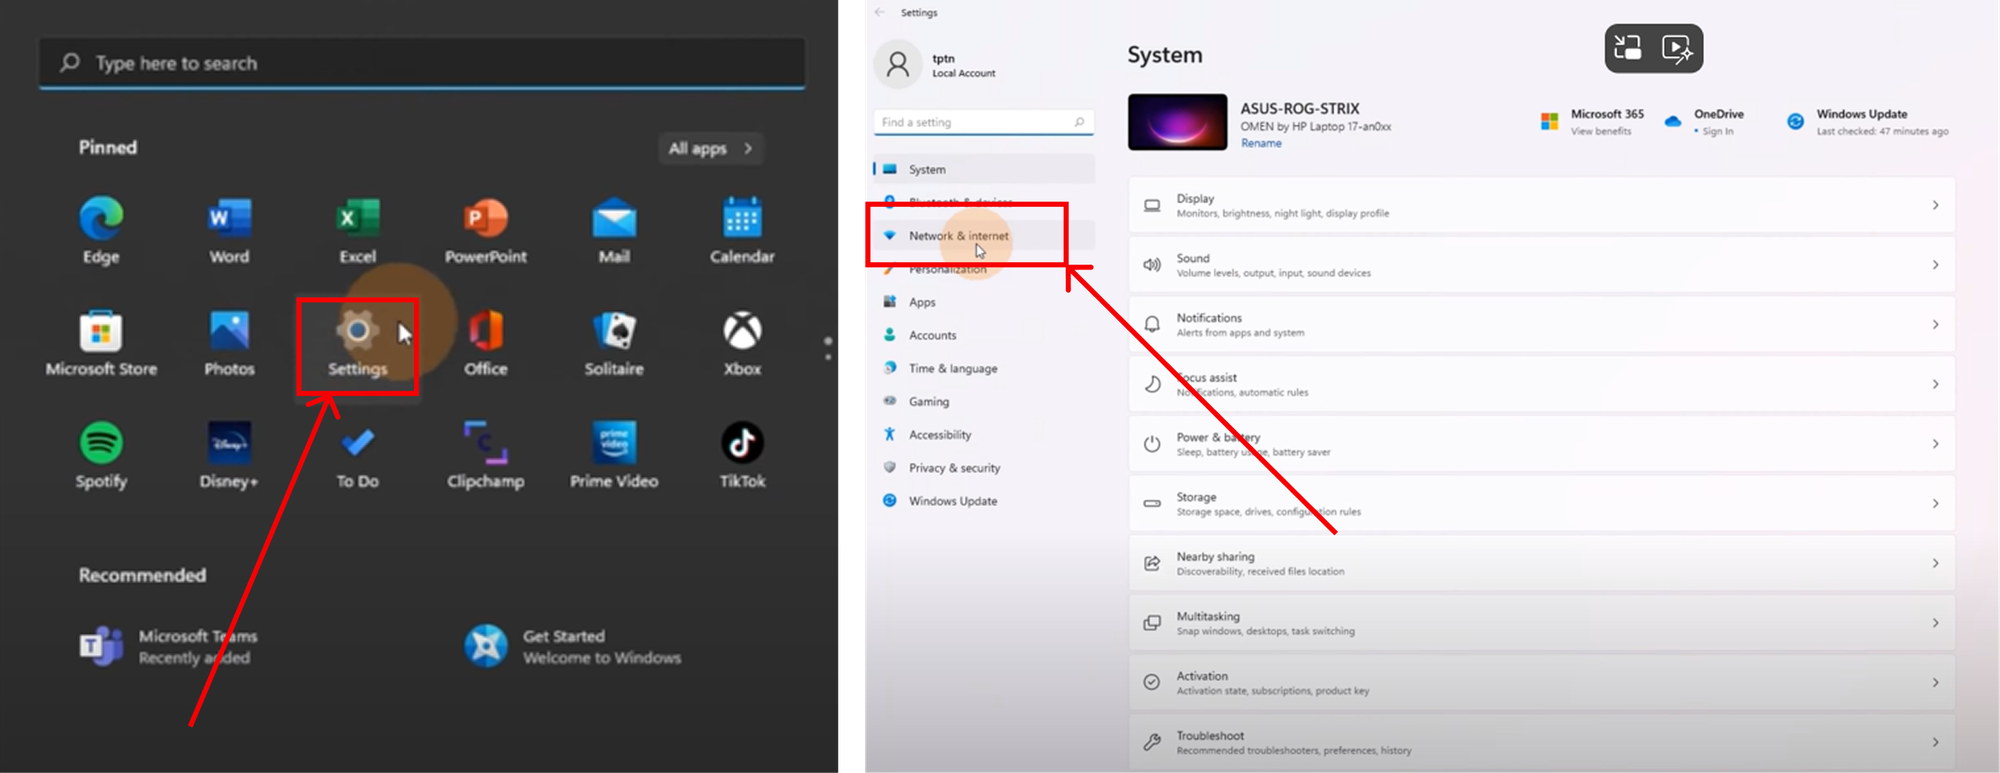Click the All apps button
Viewport: 2000px width, 773px height.
pos(710,148)
